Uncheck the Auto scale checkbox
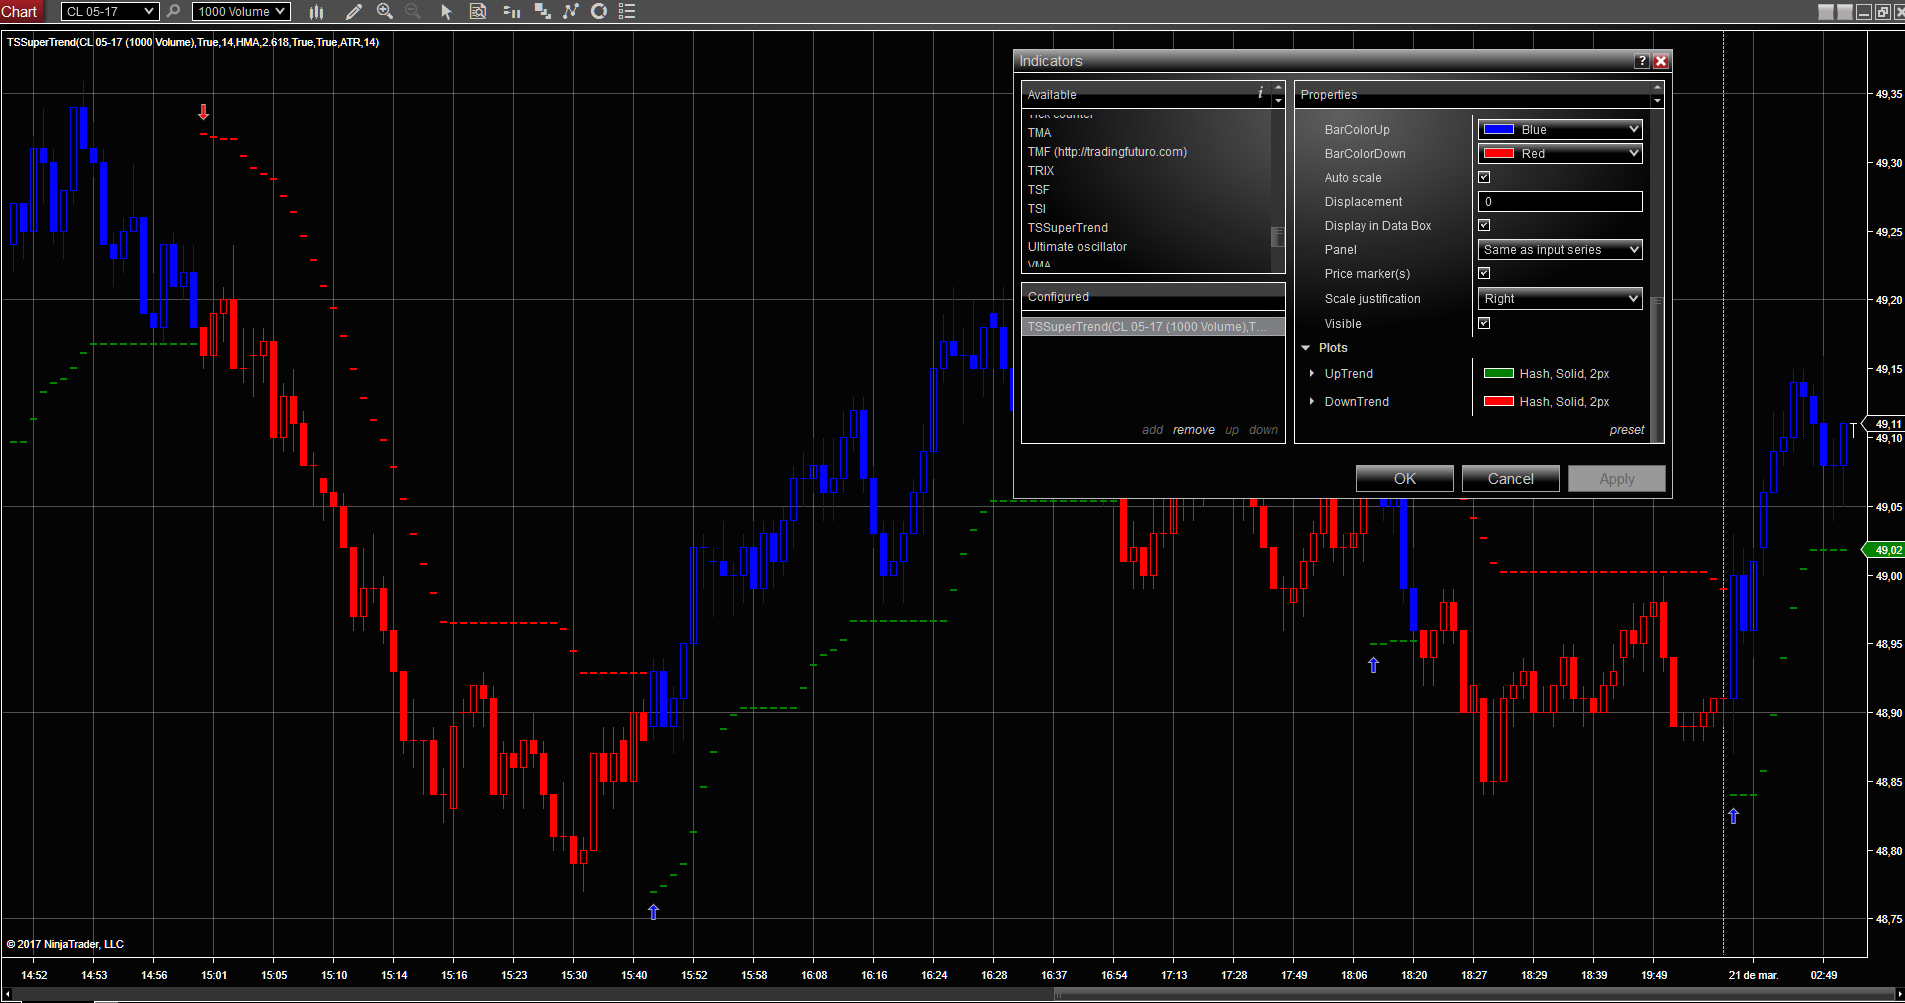Screen dimensions: 1905x1003 click(1484, 177)
